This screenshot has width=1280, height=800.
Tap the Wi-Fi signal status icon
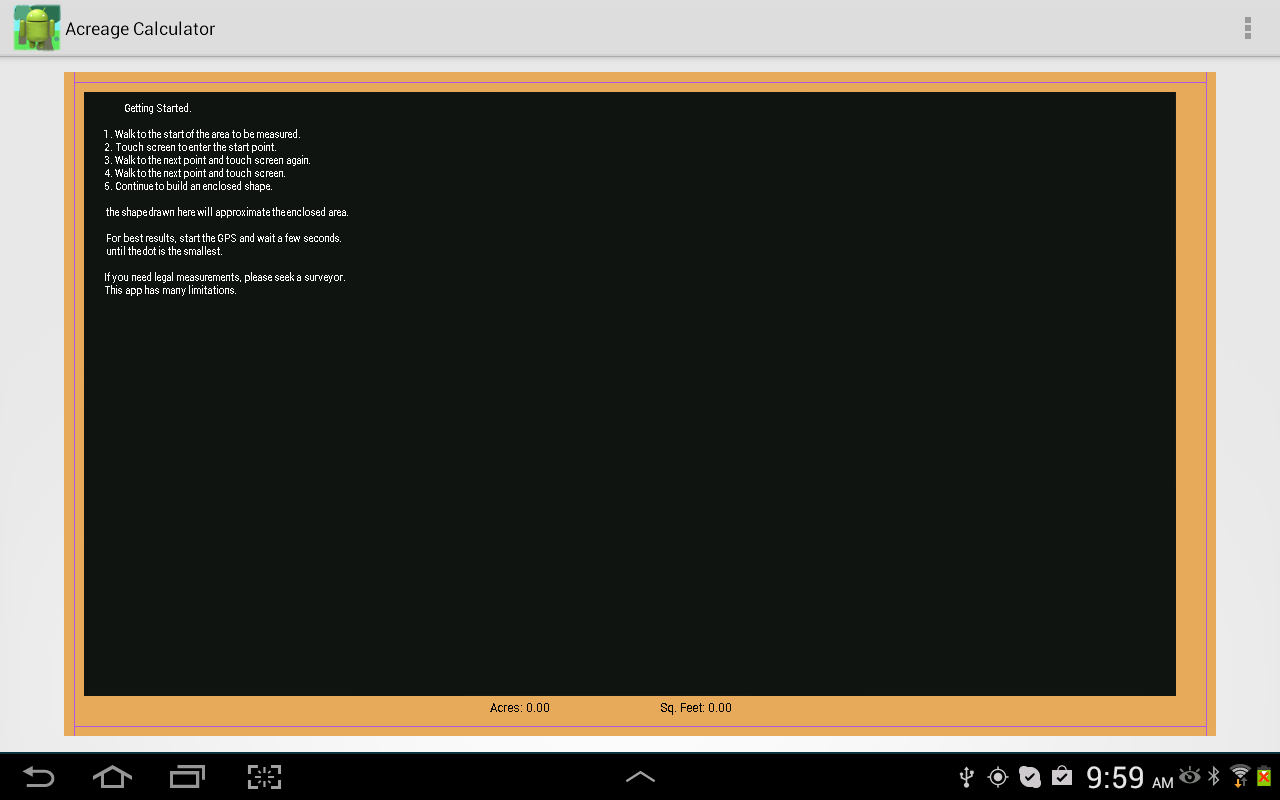tap(1240, 776)
